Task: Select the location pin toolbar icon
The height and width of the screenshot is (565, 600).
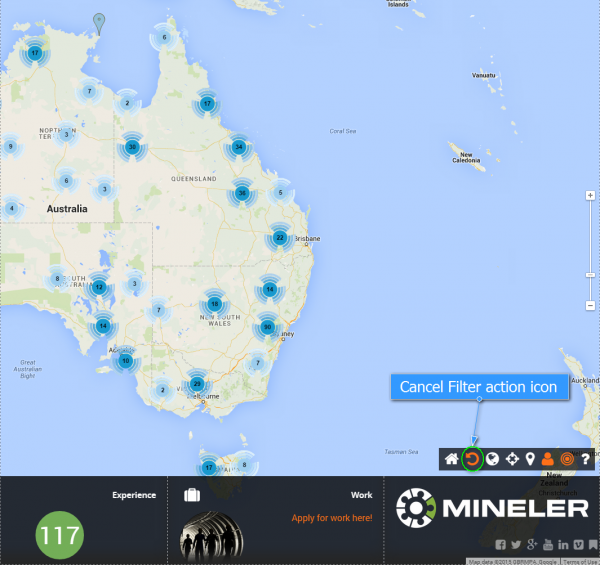Action: (x=529, y=459)
